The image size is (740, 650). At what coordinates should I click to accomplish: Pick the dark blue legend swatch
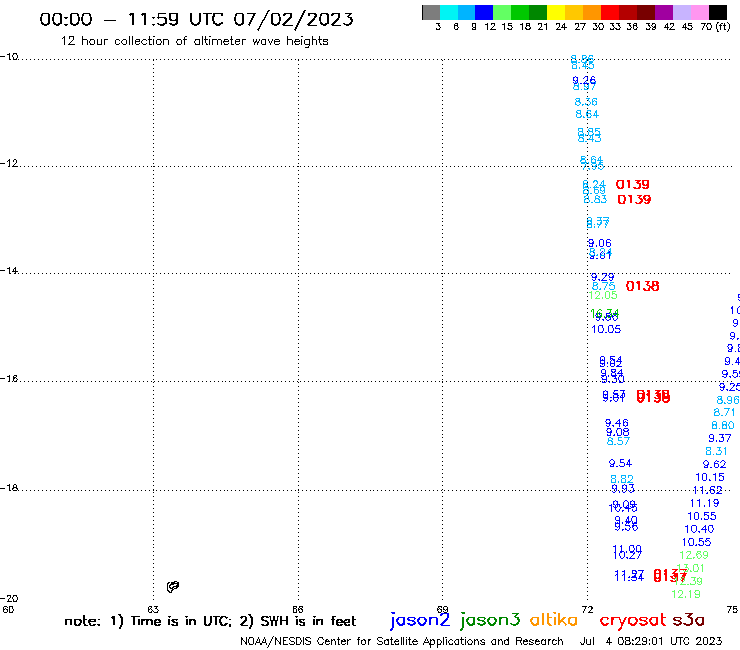(484, 12)
